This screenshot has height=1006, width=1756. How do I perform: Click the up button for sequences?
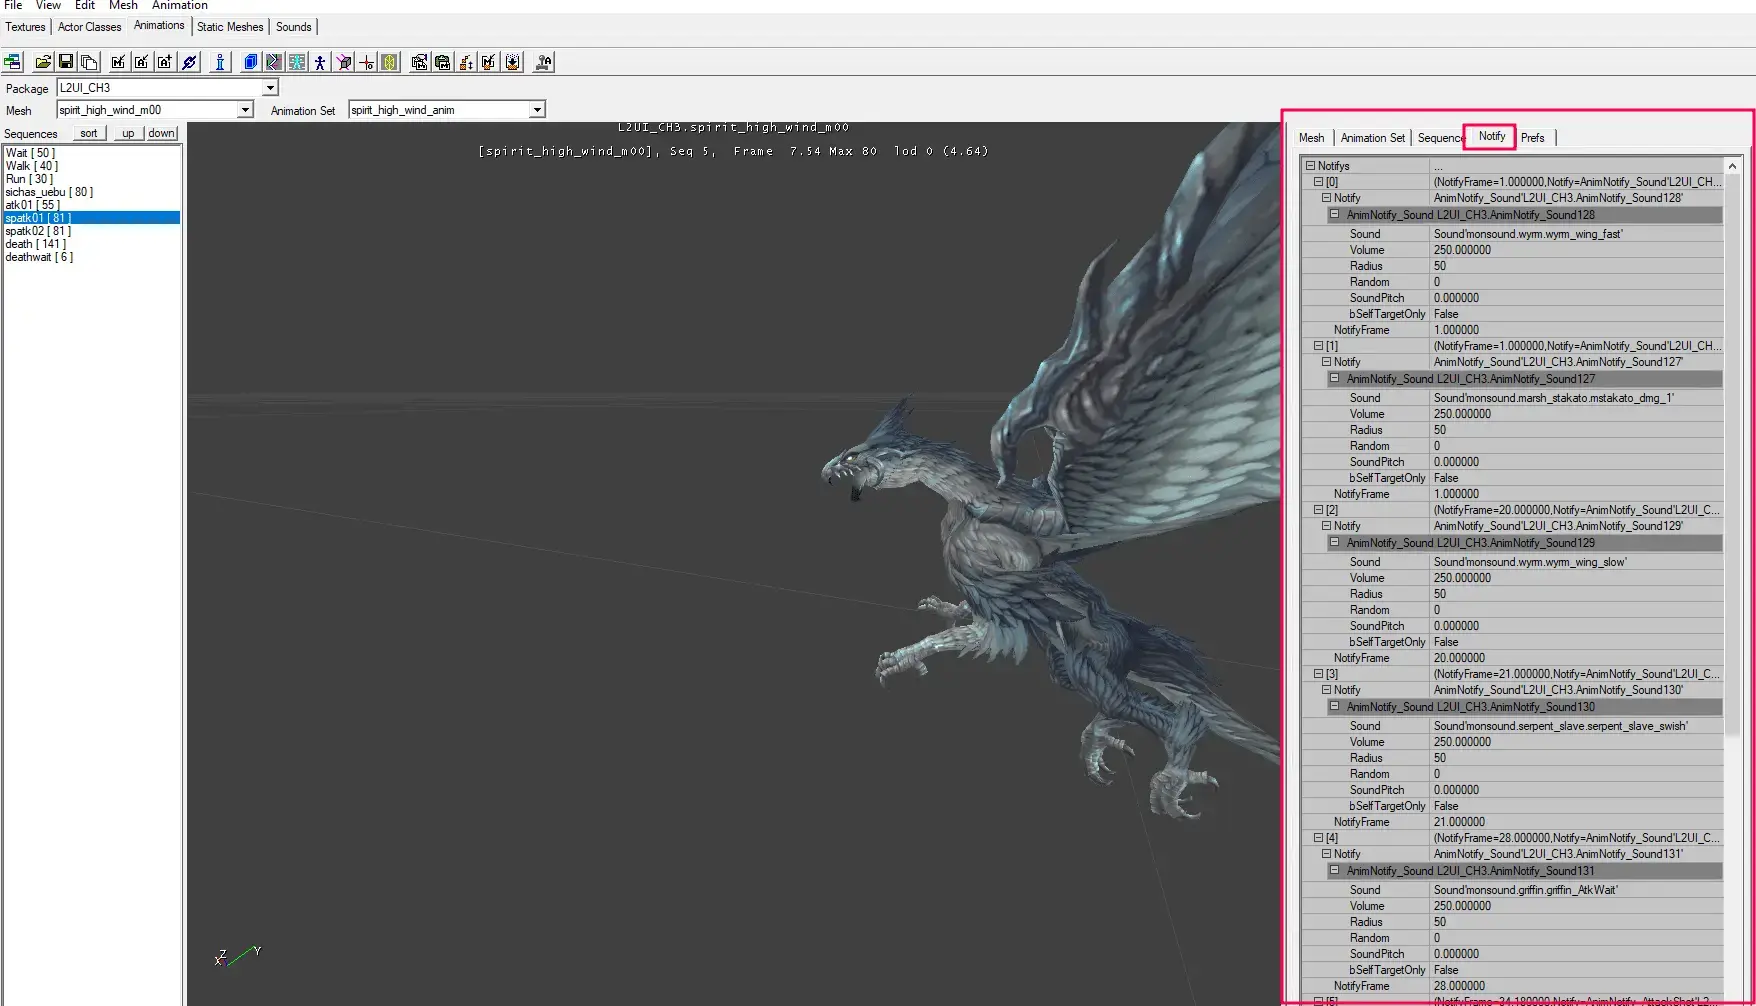[x=128, y=133]
